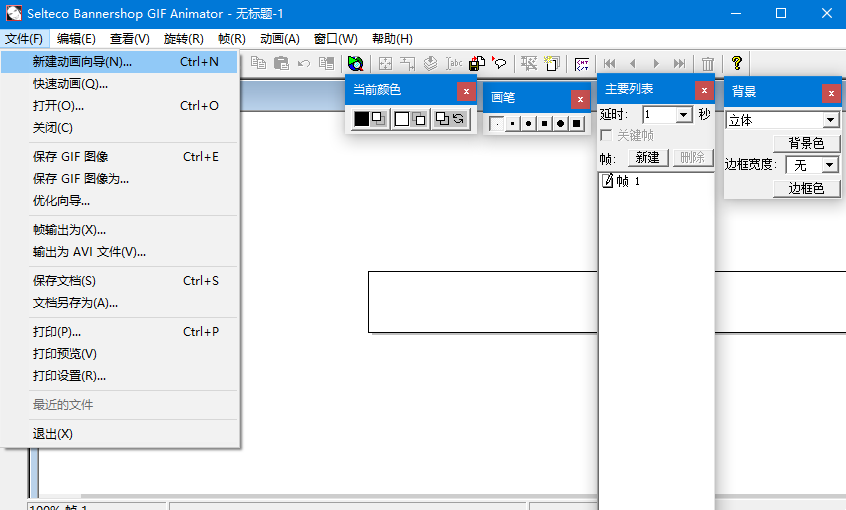Click the 背景色 button
Screen dimensions: 846x510
click(807, 143)
